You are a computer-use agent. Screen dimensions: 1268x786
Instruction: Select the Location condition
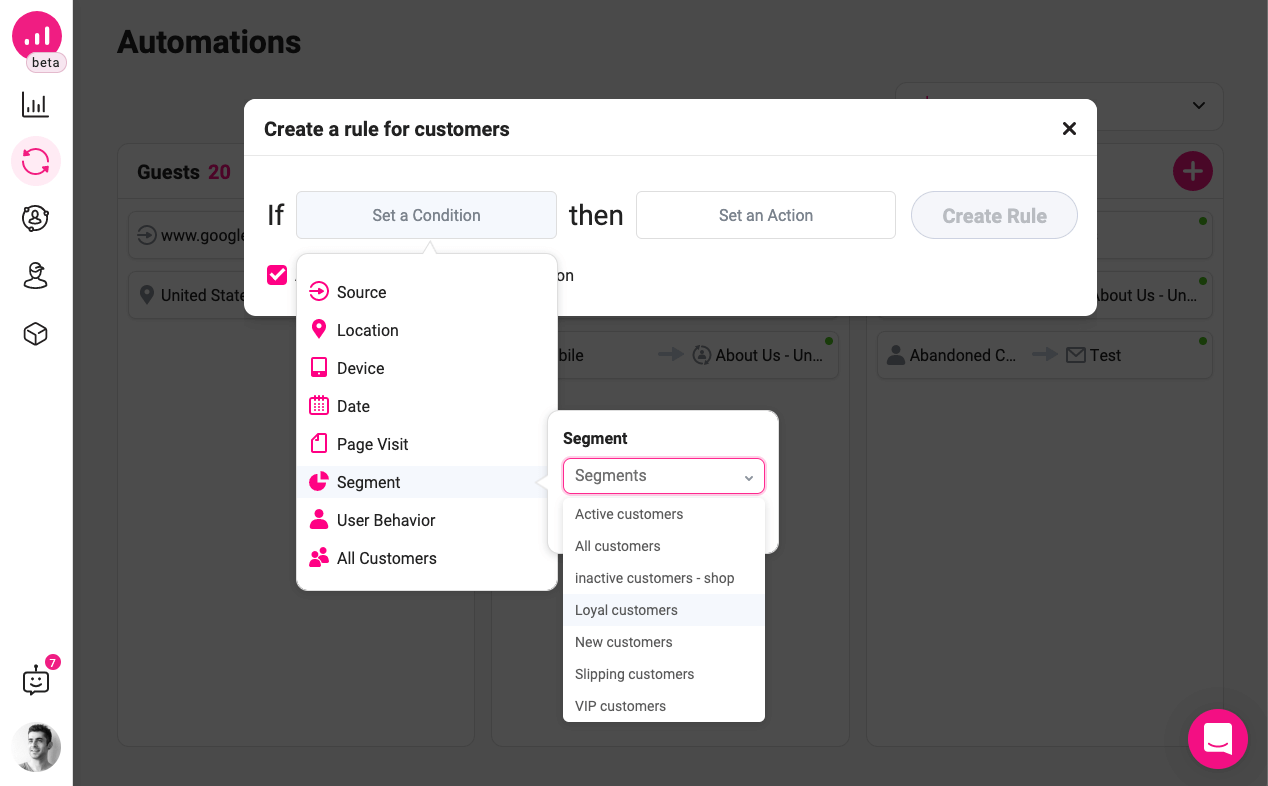pos(427,330)
